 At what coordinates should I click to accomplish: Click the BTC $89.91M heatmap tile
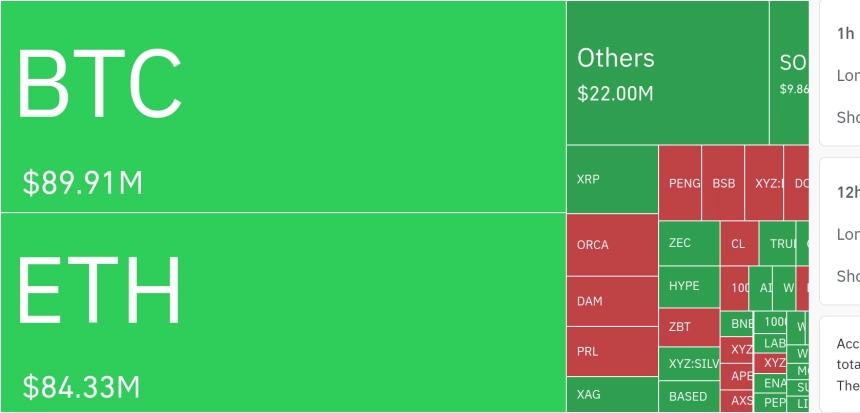point(283,106)
